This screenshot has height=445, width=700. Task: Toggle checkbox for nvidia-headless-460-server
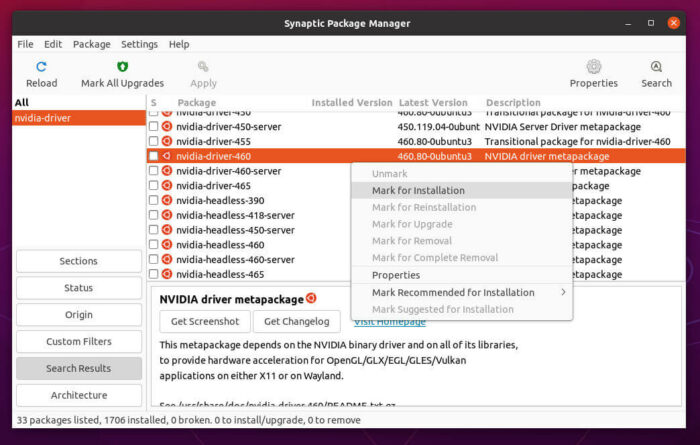point(154,259)
